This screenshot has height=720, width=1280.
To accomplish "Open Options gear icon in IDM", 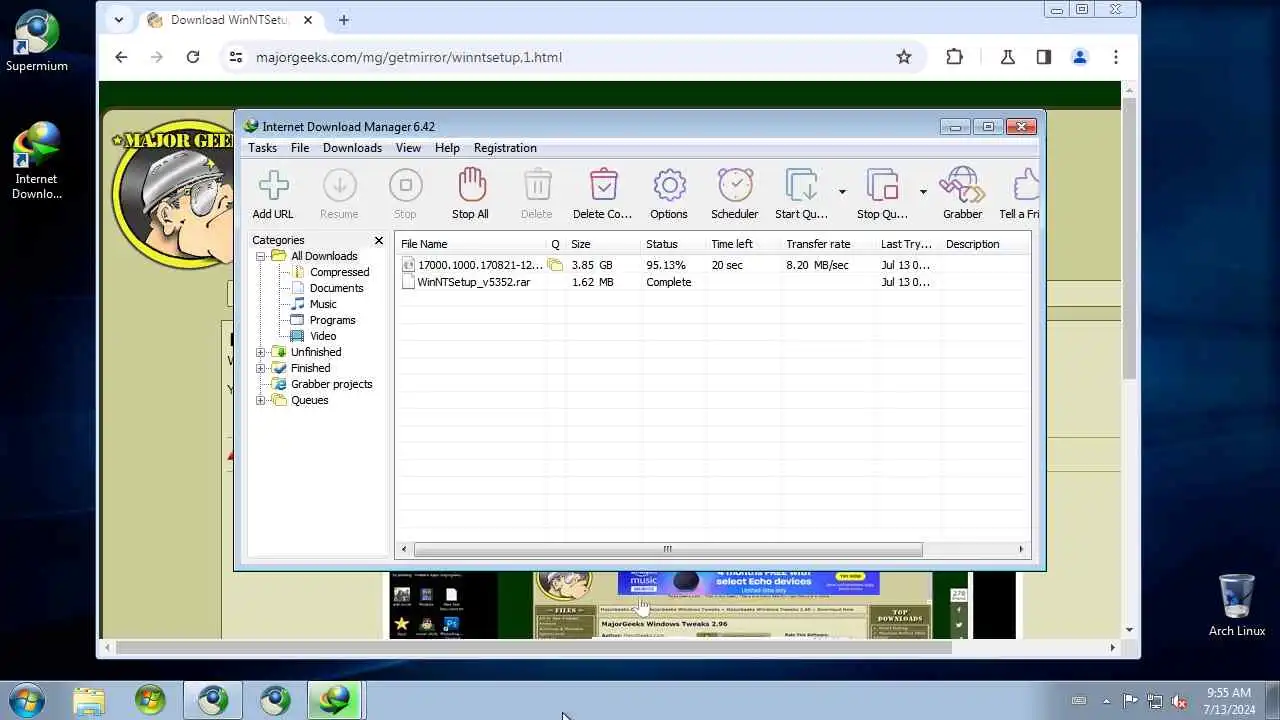I will [x=669, y=194].
